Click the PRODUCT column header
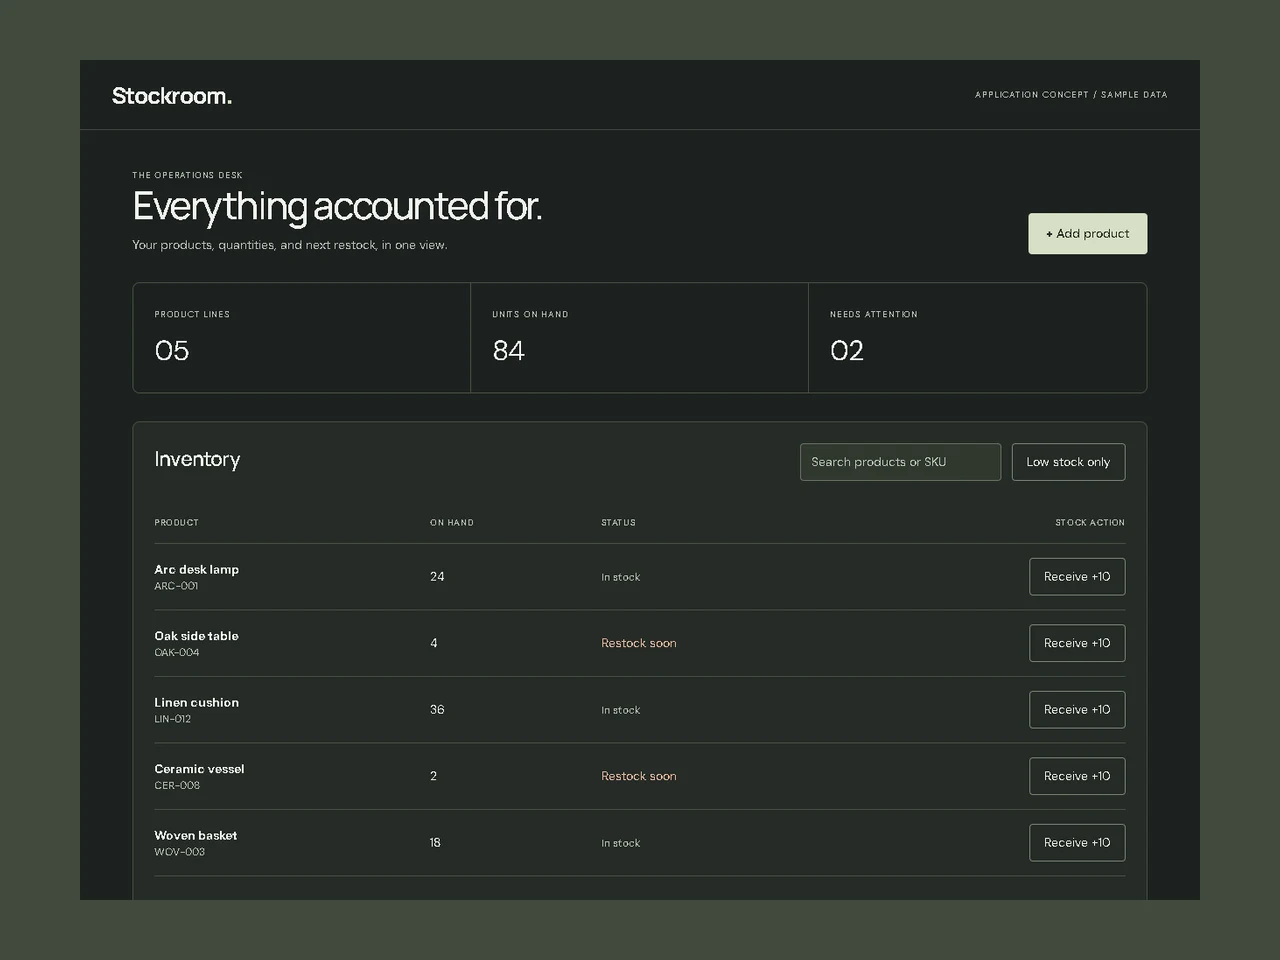 pyautogui.click(x=176, y=522)
